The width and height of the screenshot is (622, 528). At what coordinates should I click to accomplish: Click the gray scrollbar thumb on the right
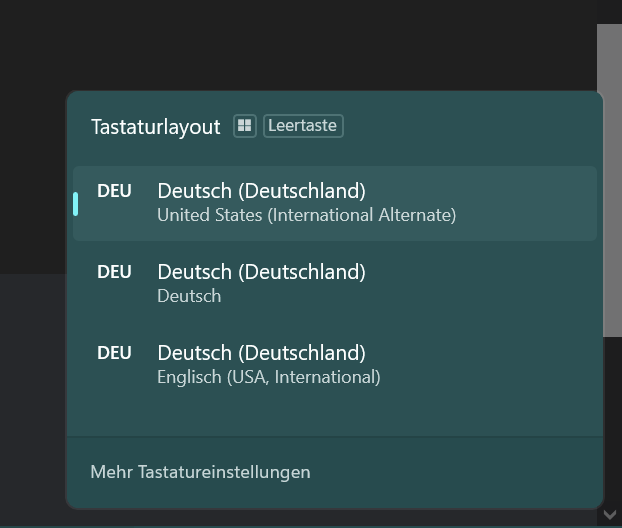tap(610, 180)
